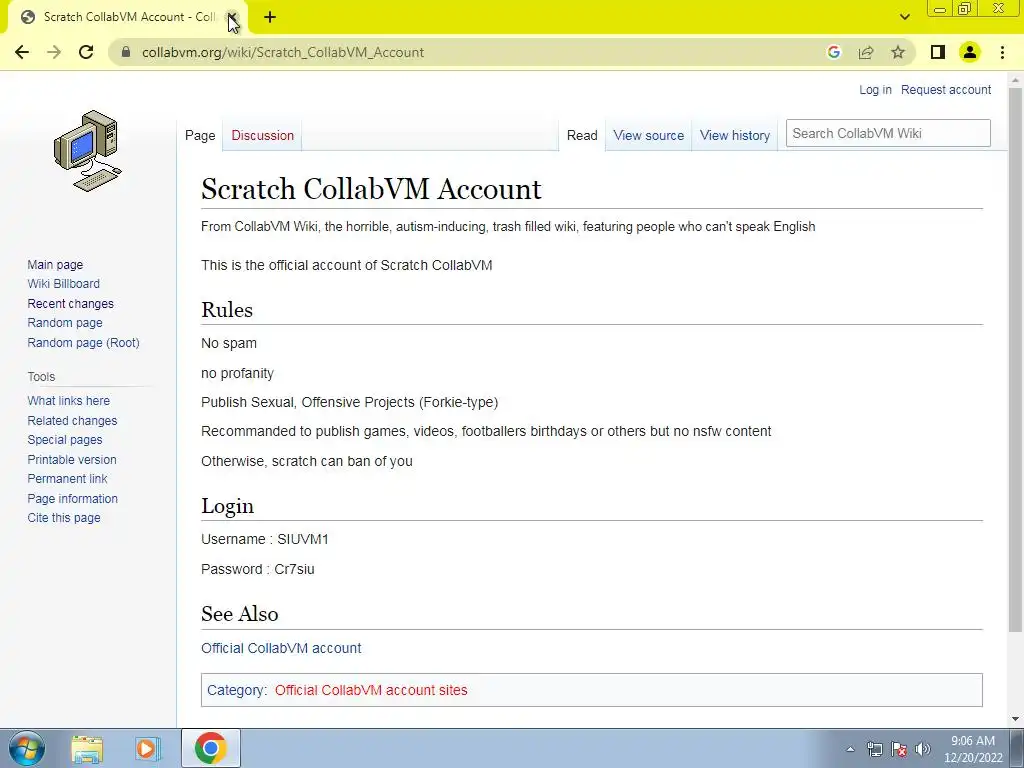Open the Permanent link tool
1024x768 pixels.
click(x=67, y=479)
